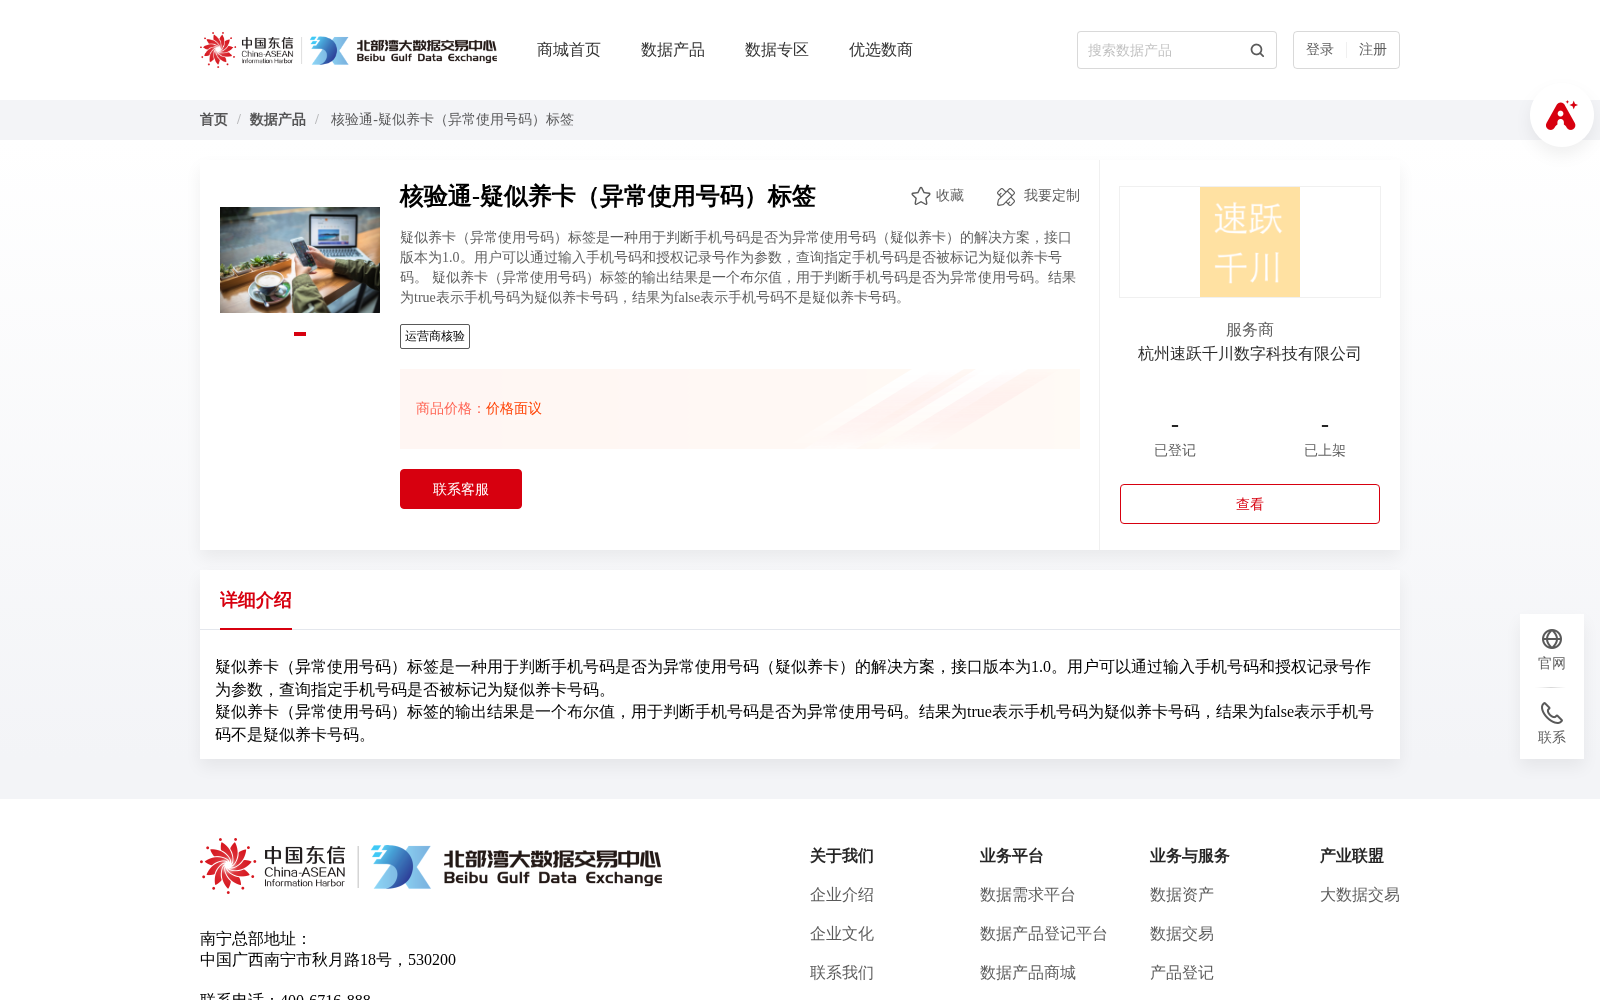Select the red carousel indicator under product image
This screenshot has width=1600, height=1000.
coord(300,334)
